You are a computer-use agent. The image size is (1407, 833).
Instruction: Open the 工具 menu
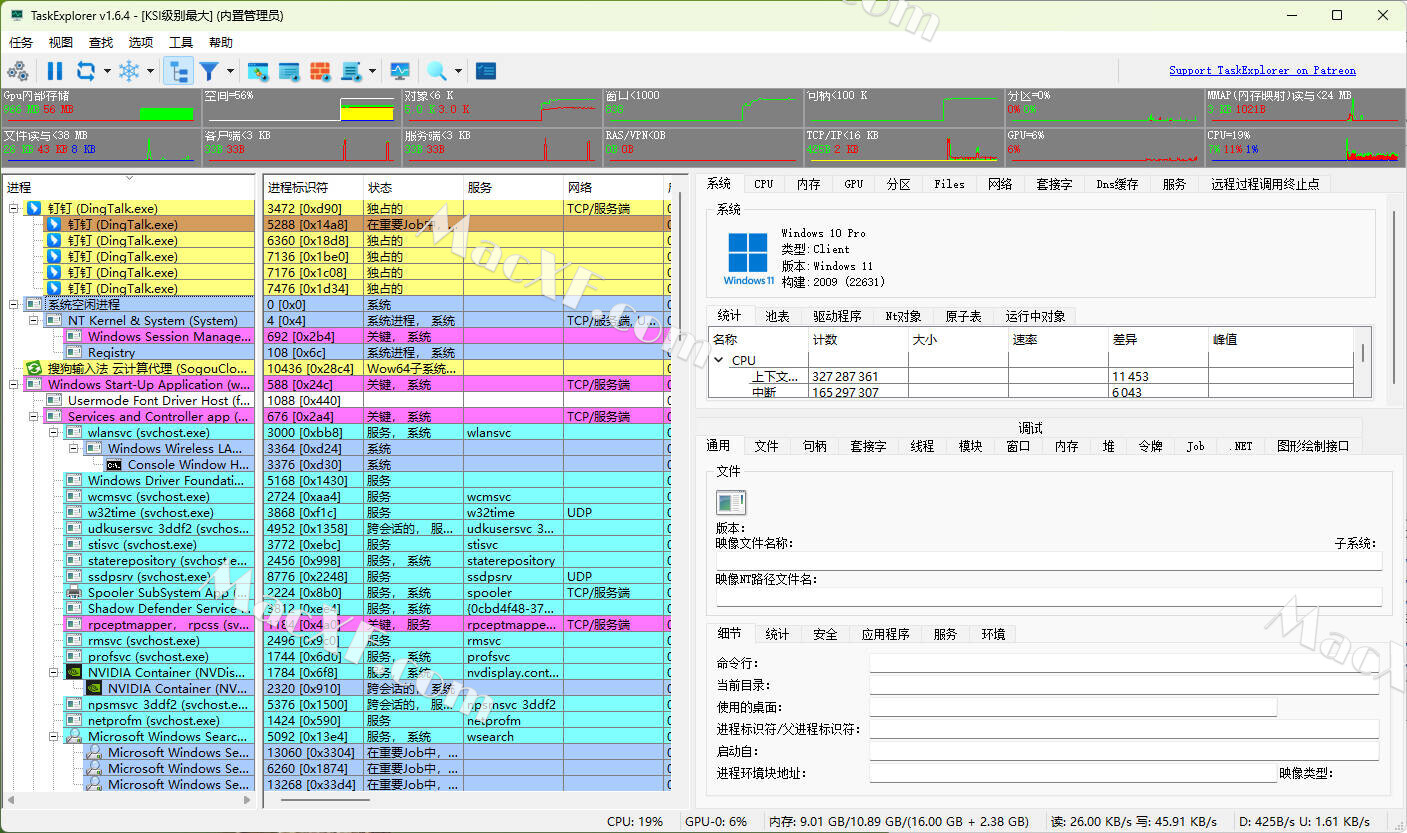coord(181,43)
